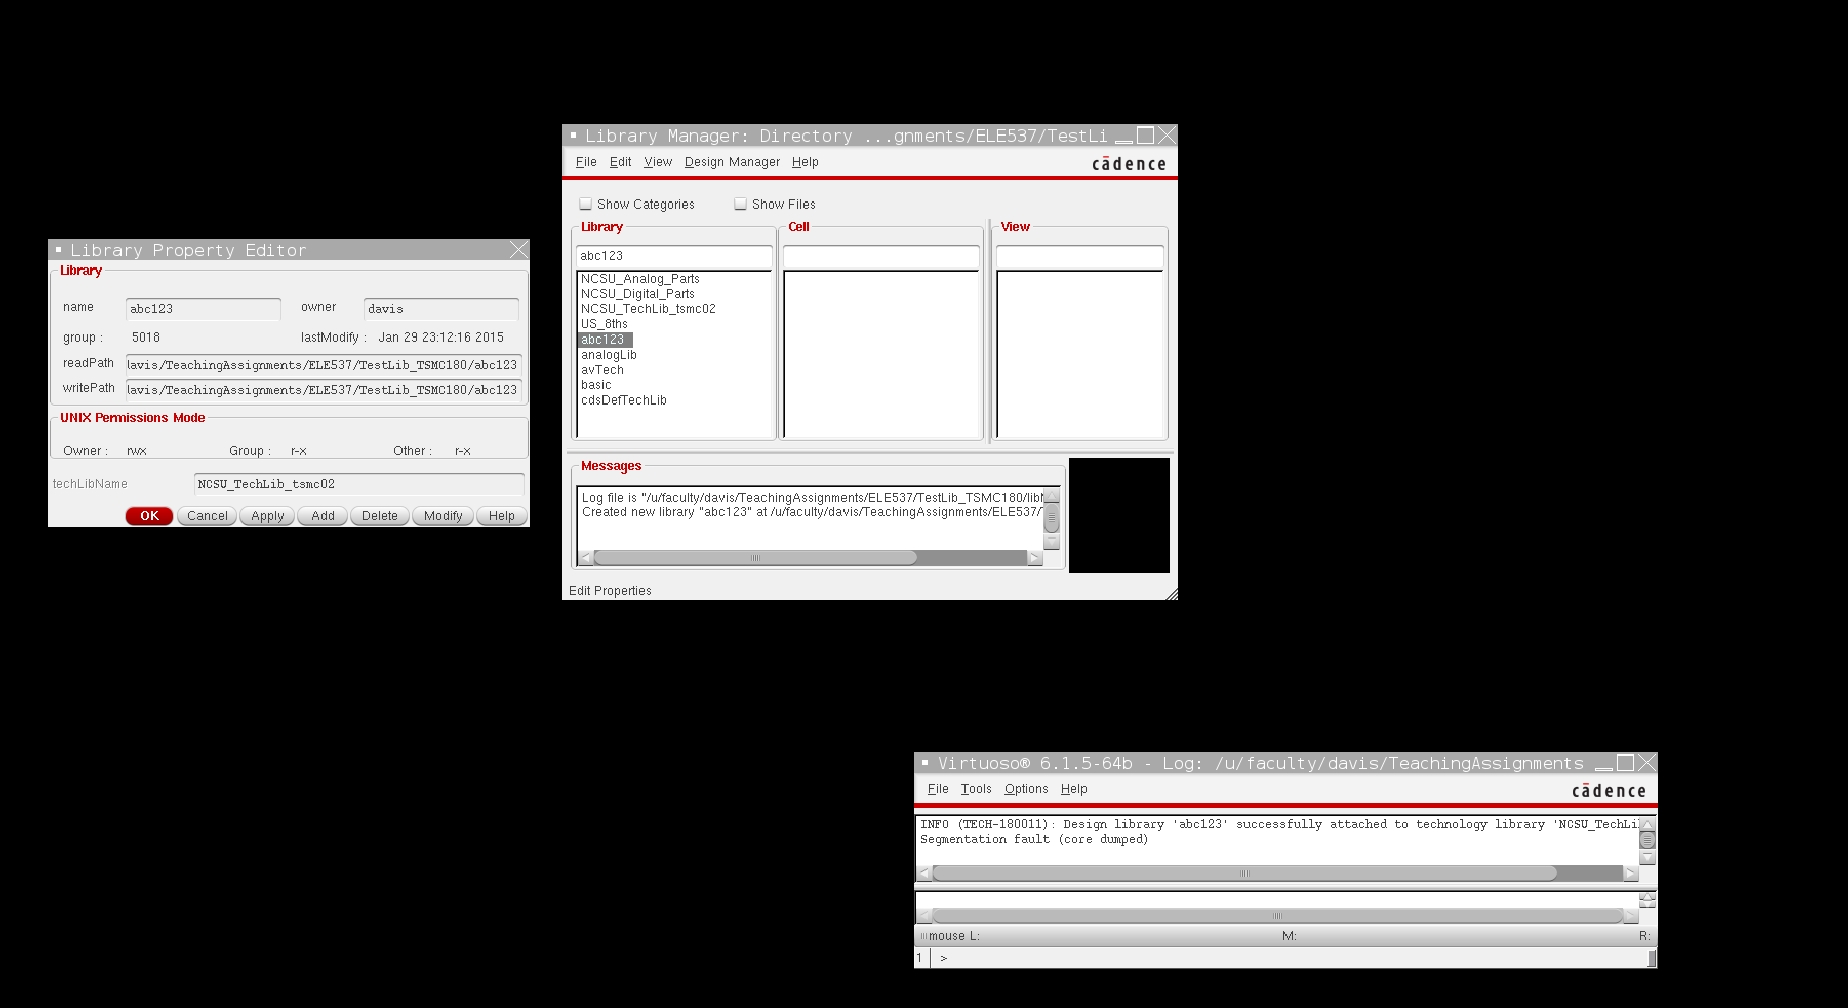Minimize the Virtuoso log window

[x=1604, y=764]
